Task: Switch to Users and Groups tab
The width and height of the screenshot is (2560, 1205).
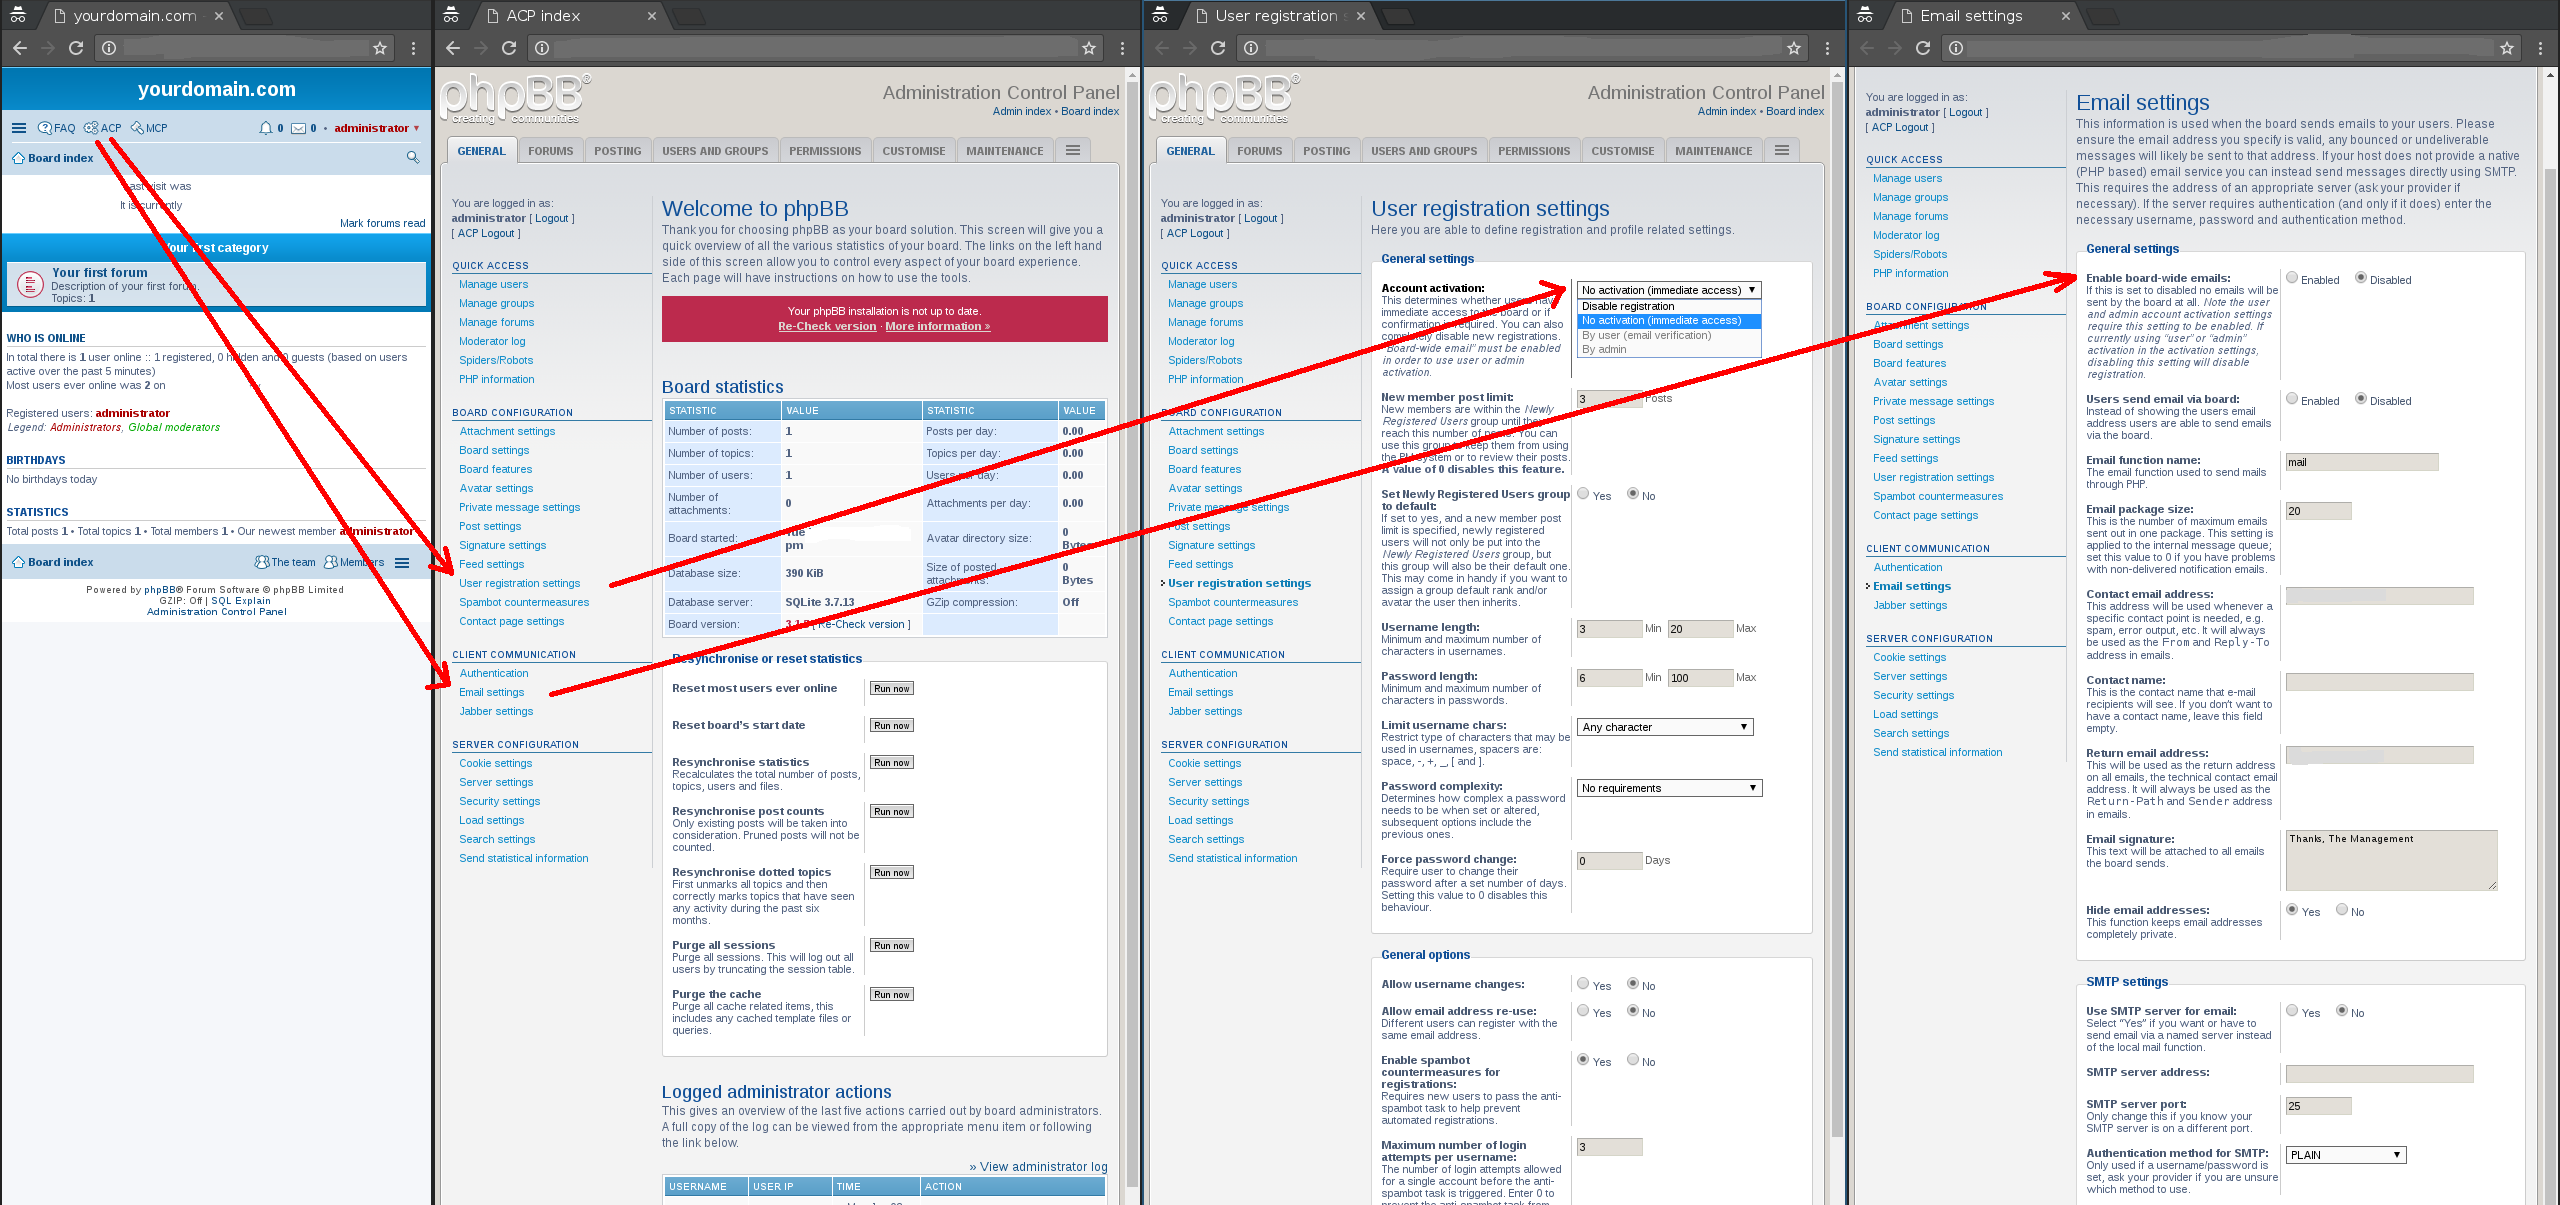Action: [x=715, y=151]
